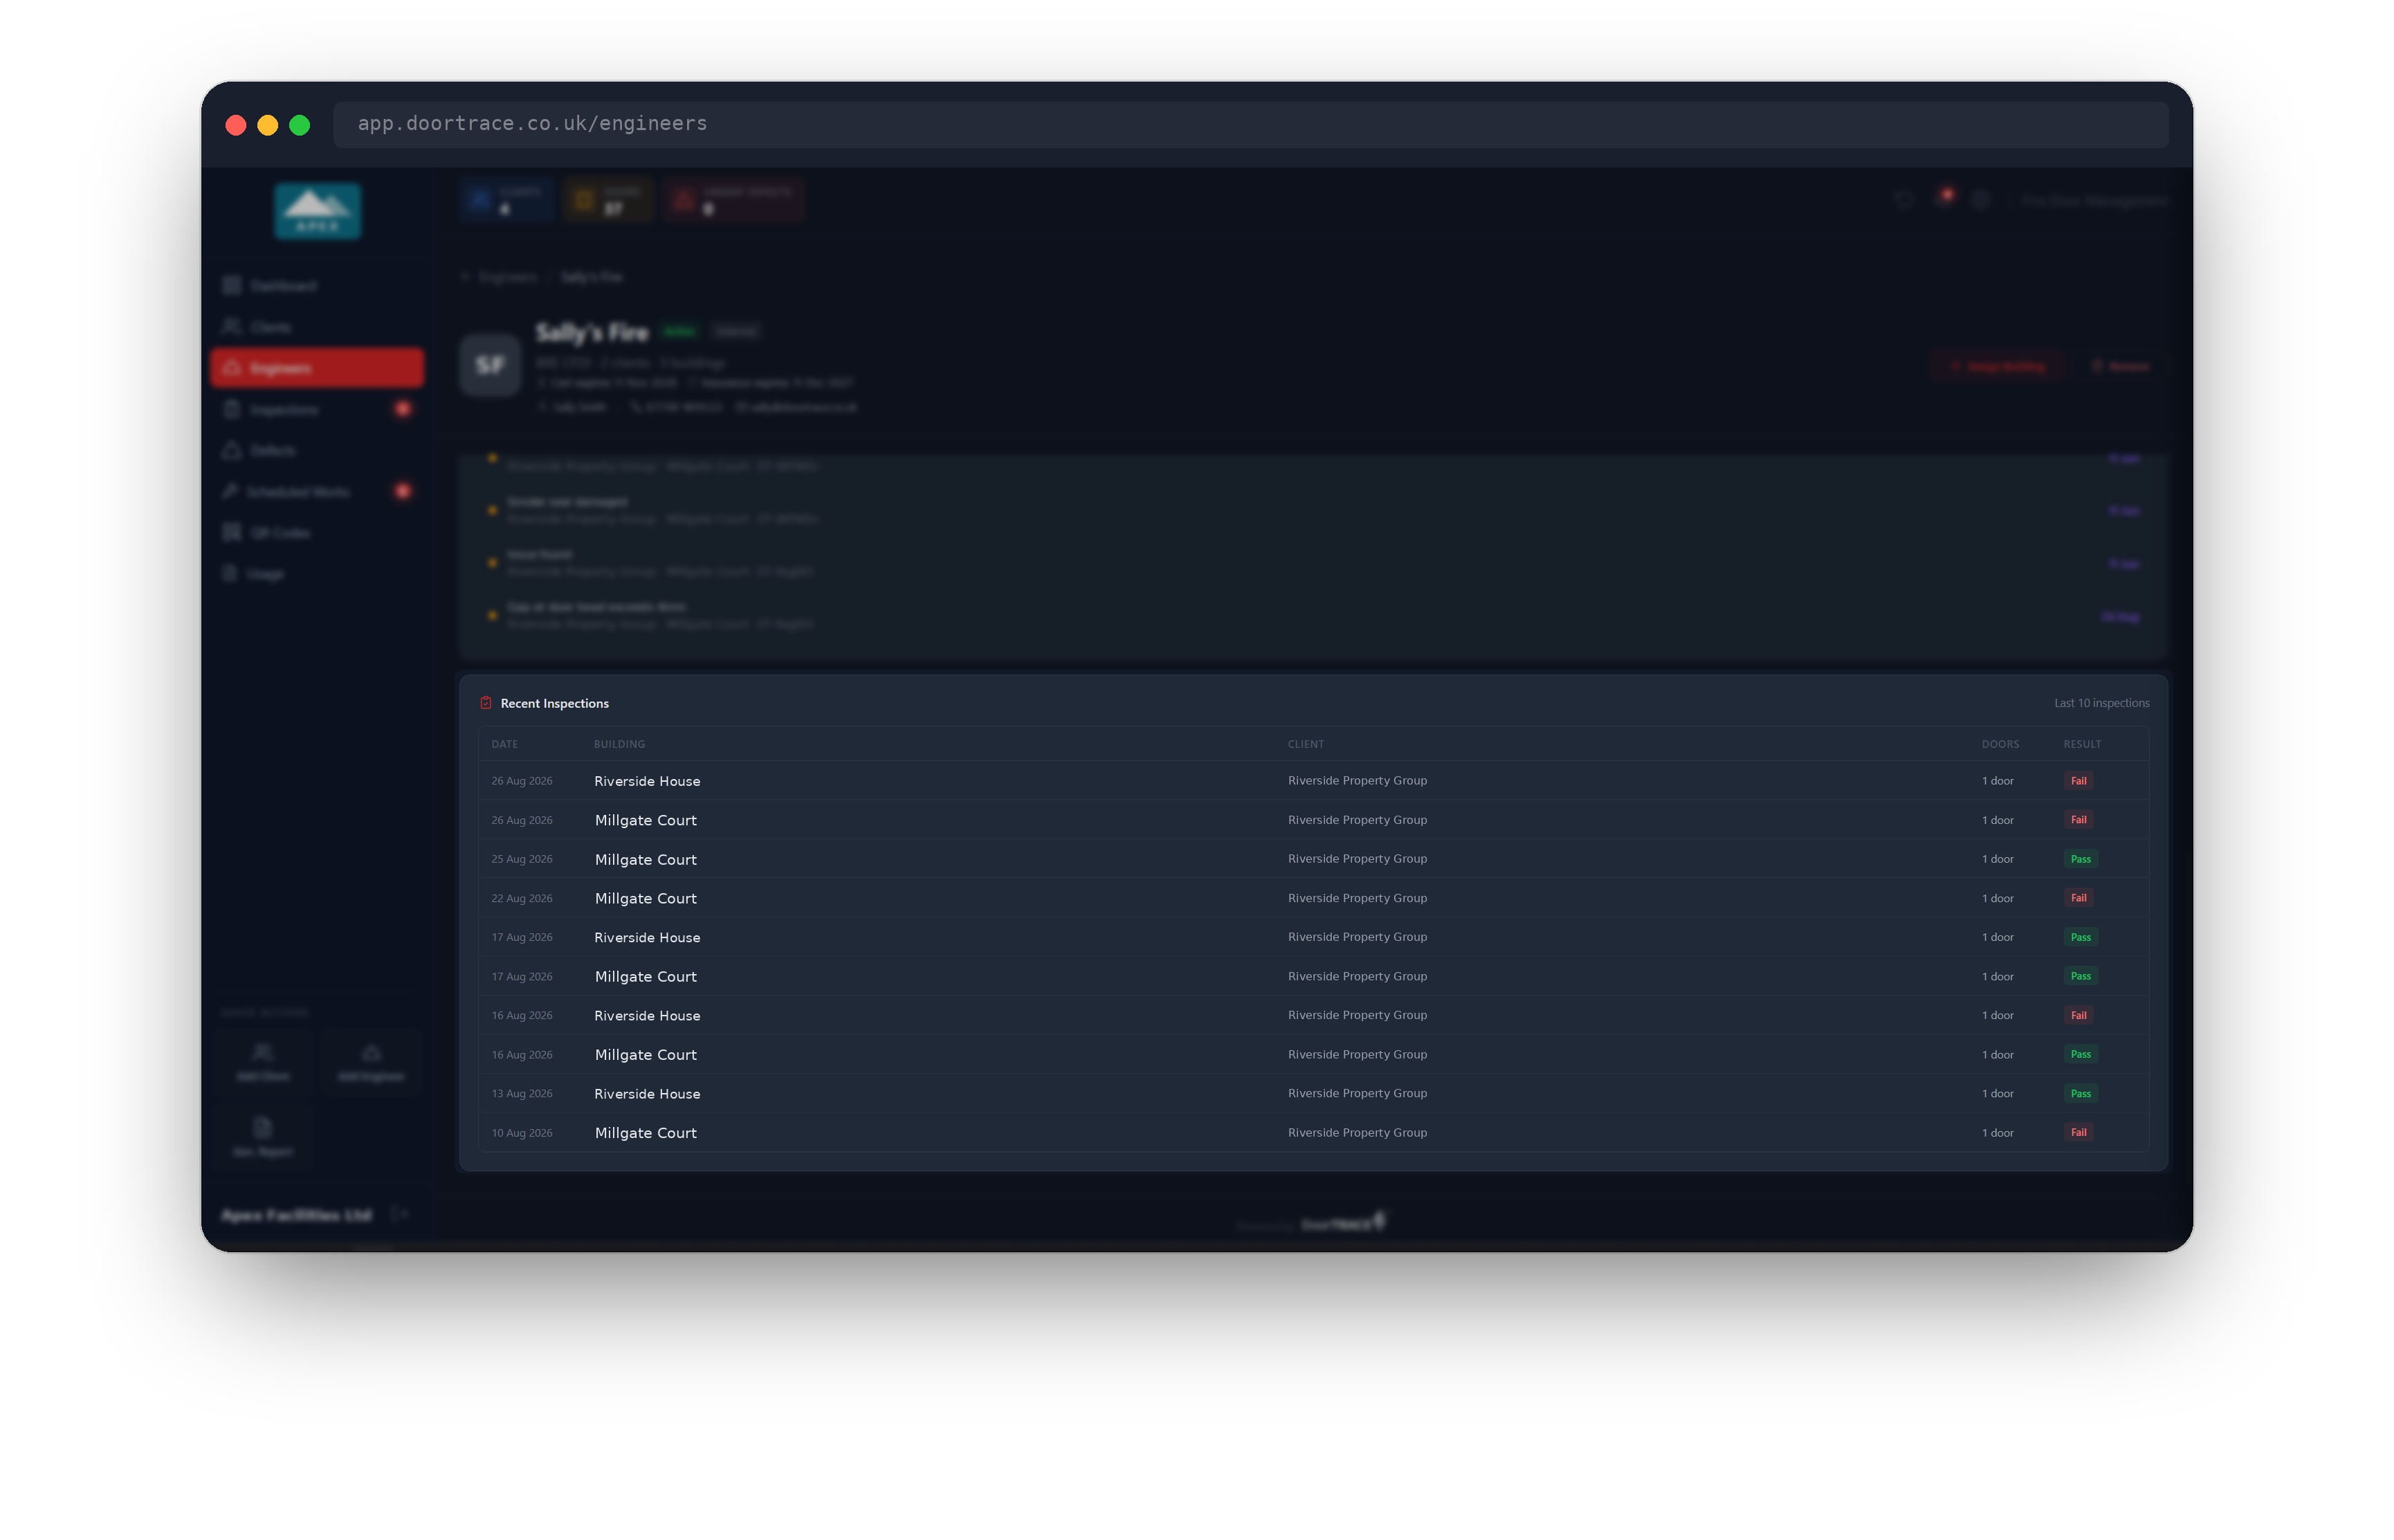This screenshot has height=1540, width=2394.
Task: Click Riverside Property Group on the 22 Aug 2026 row
Action: pyautogui.click(x=1357, y=898)
